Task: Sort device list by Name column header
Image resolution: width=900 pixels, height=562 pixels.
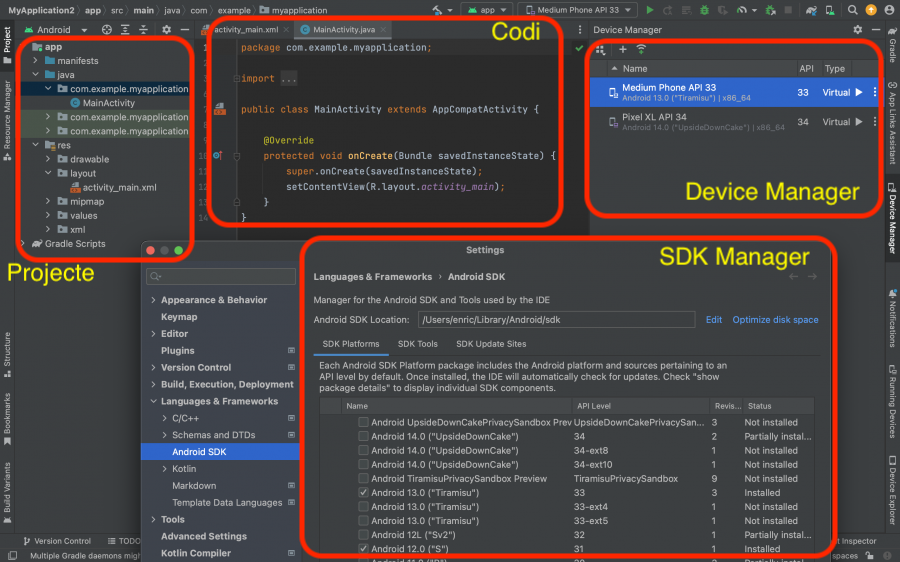Action: pos(634,68)
